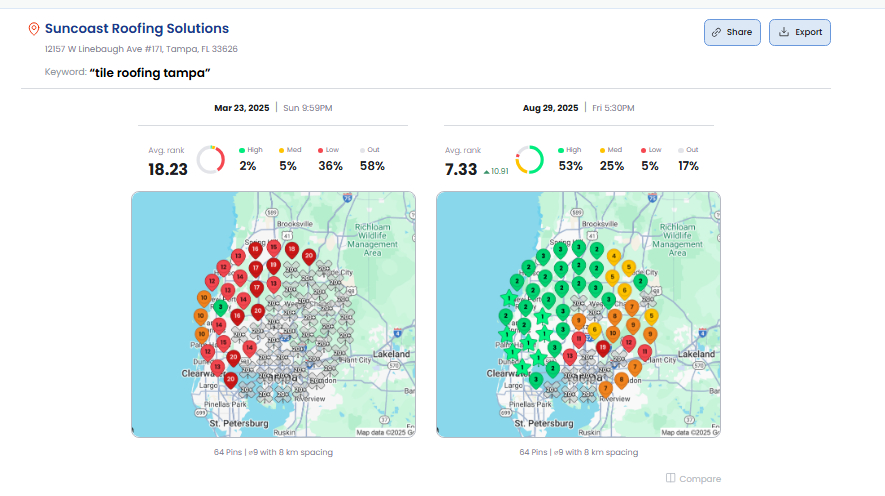Click the keyword "tile roofing tampa"
Screen dimensions: 885x496
tap(150, 73)
